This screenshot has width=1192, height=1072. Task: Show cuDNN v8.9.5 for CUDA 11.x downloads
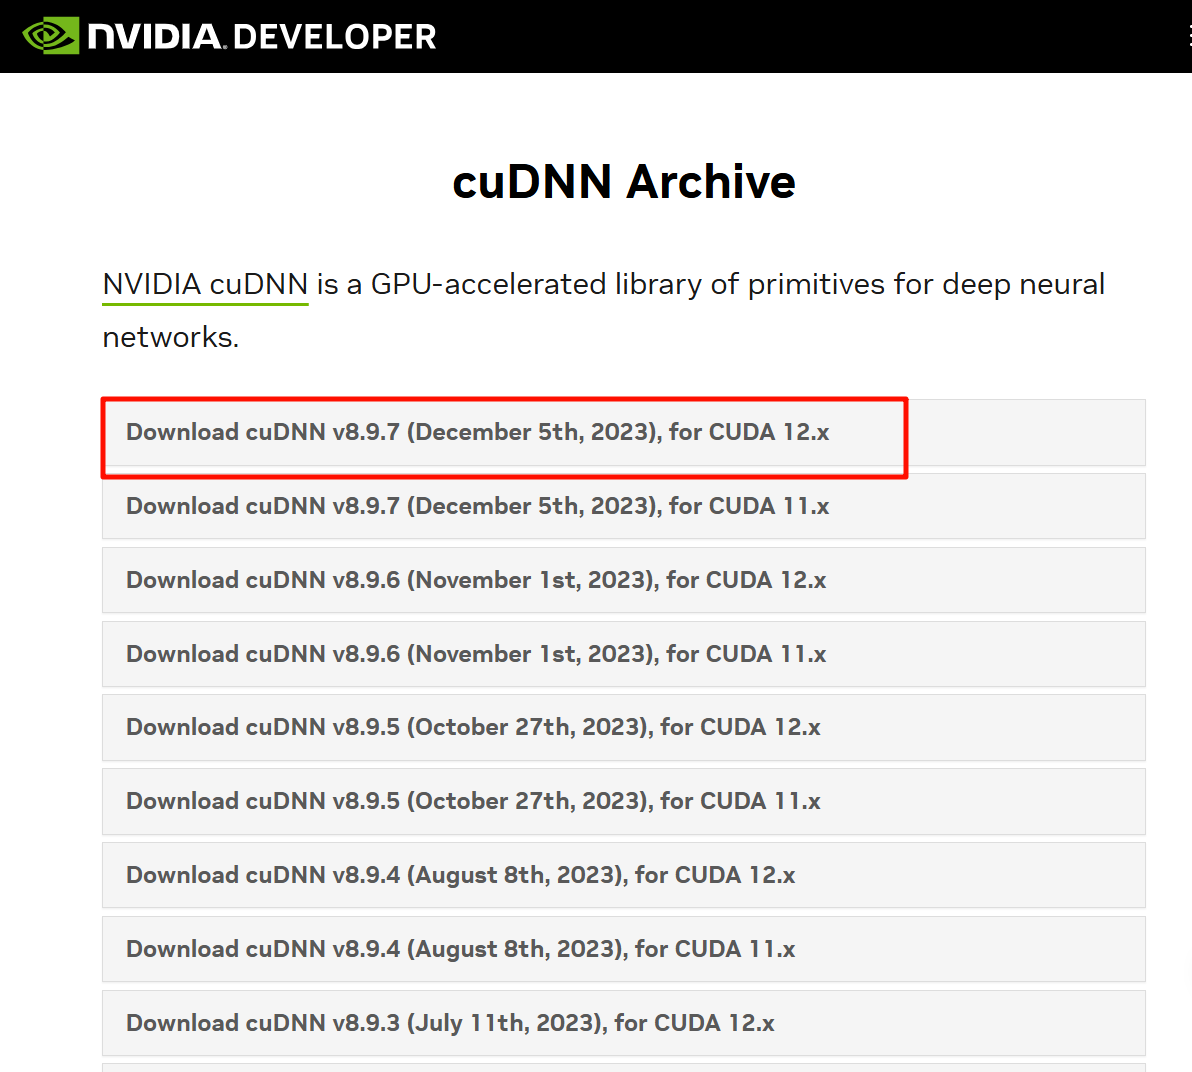pos(473,801)
